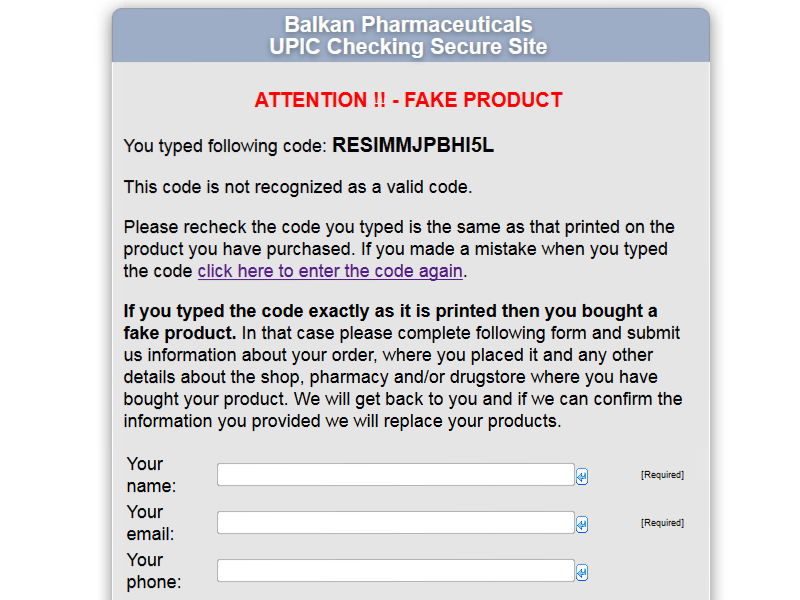Viewport: 800px width, 600px height.
Task: Focus the Your email input field
Action: tap(395, 523)
